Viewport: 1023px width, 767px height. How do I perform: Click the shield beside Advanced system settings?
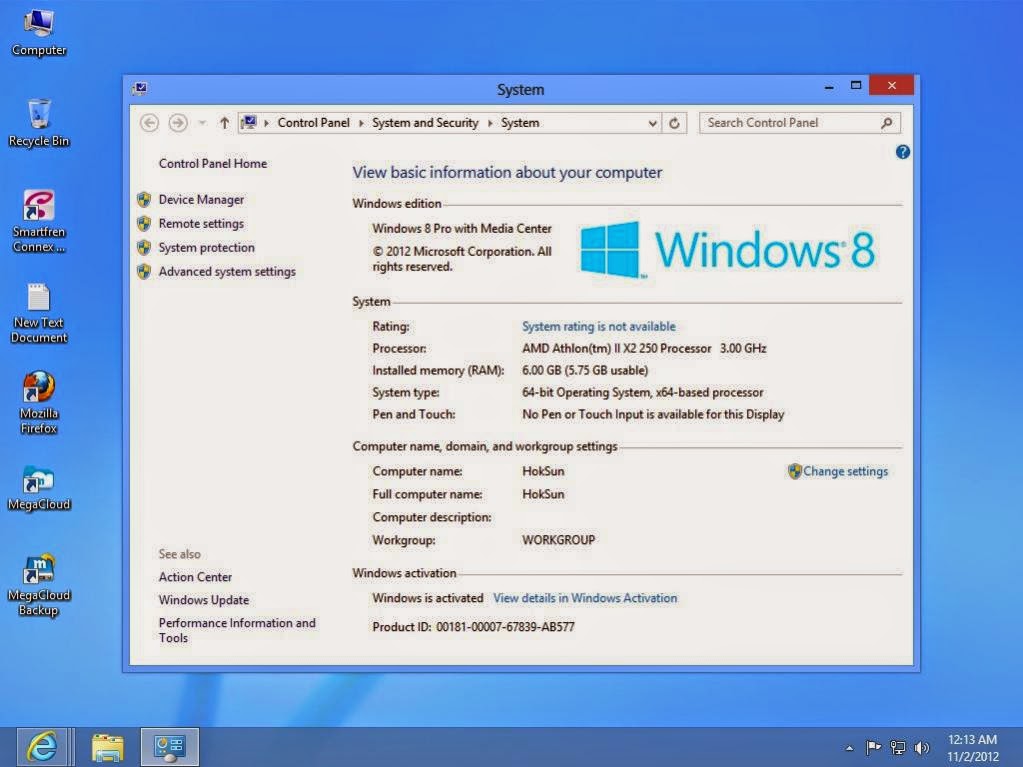(144, 272)
